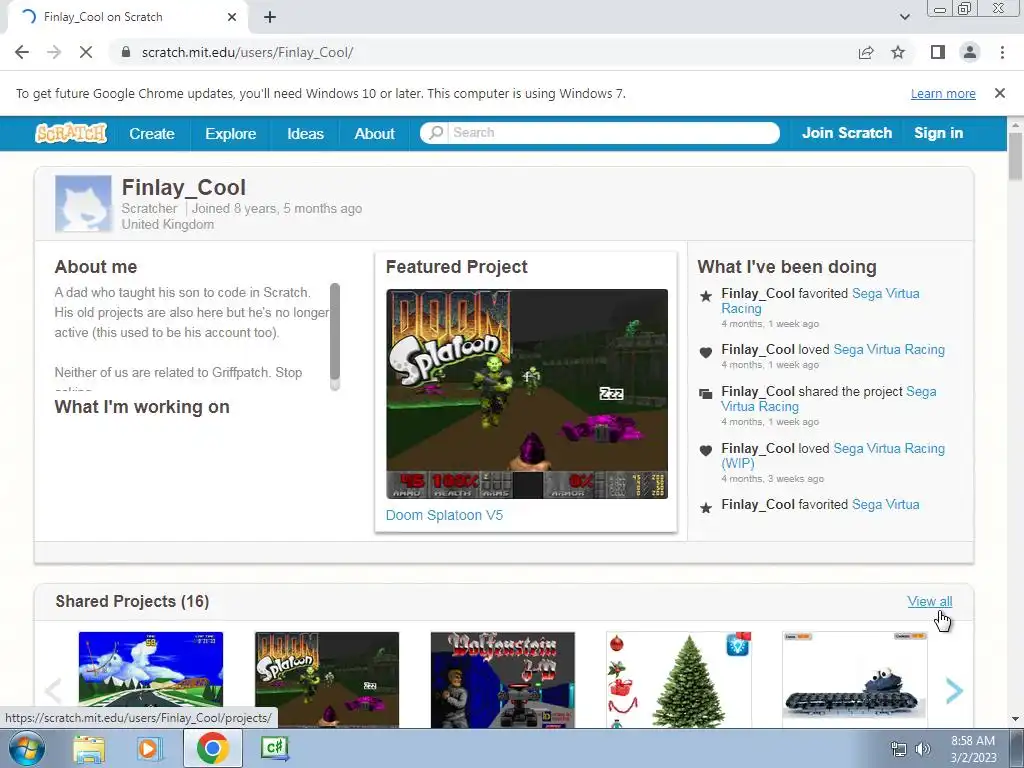Close the Finlay_Cool on Scratch tab

(x=232, y=17)
